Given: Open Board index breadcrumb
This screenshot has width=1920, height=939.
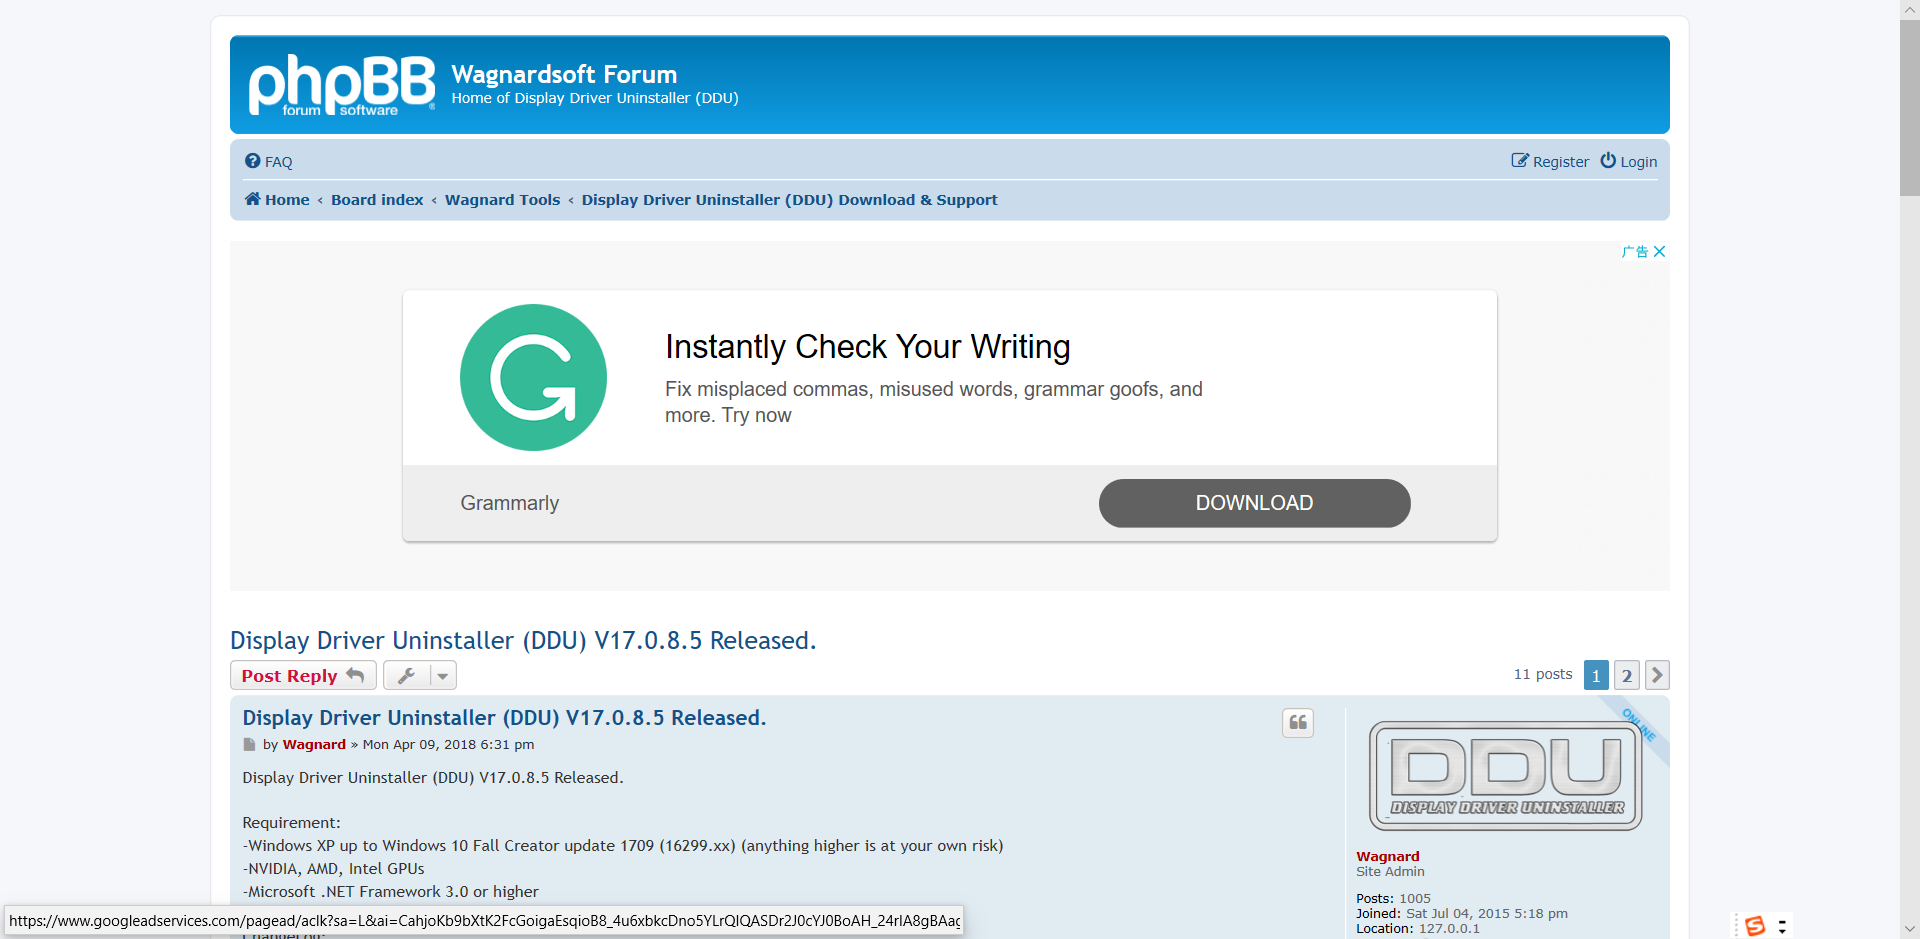Looking at the screenshot, I should 377,200.
